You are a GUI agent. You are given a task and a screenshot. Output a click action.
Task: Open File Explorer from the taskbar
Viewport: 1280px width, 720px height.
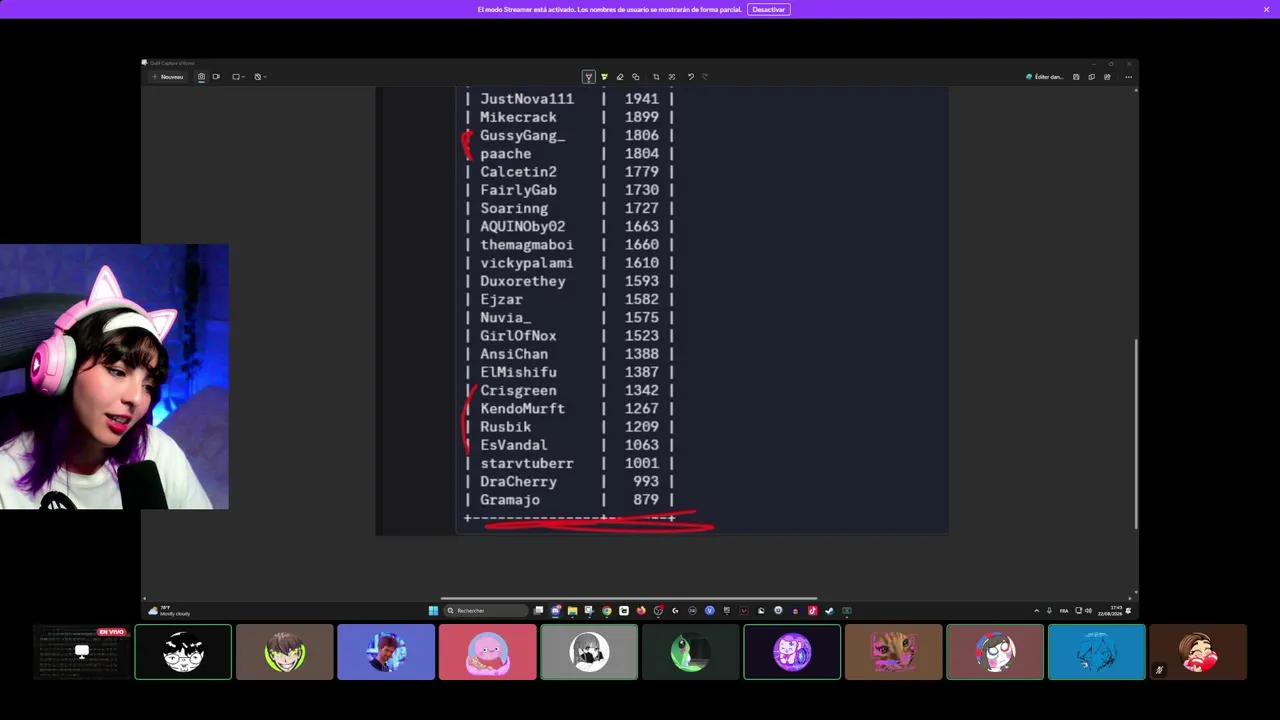coord(572,610)
